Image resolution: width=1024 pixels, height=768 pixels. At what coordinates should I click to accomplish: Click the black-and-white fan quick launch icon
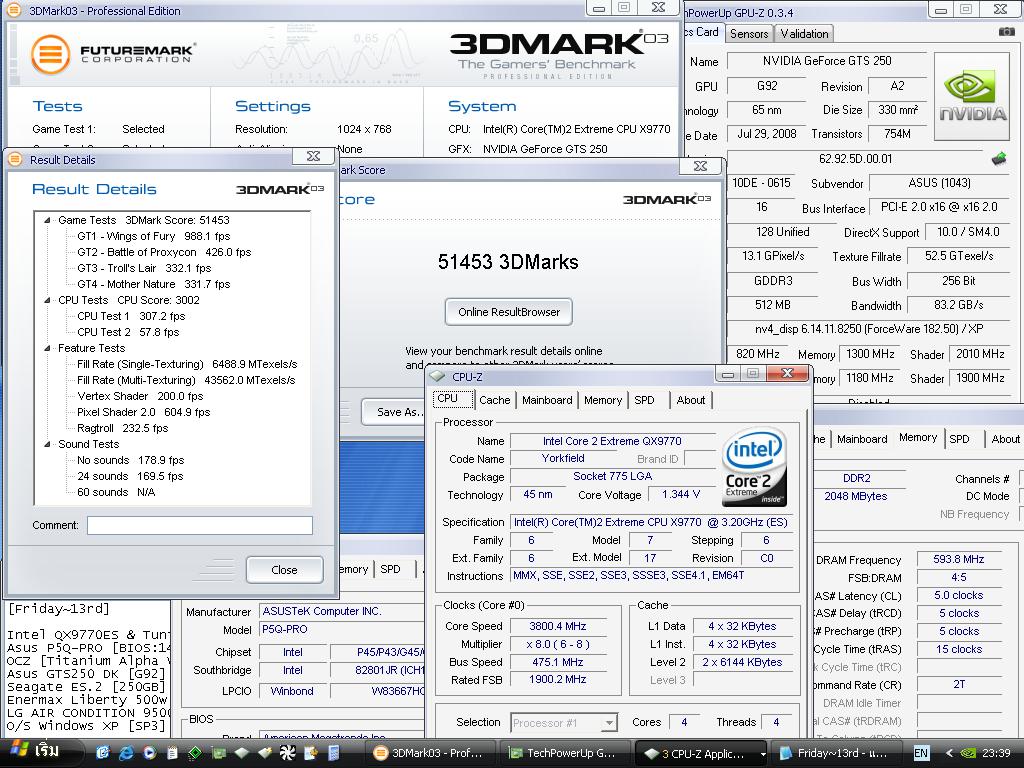(287, 753)
